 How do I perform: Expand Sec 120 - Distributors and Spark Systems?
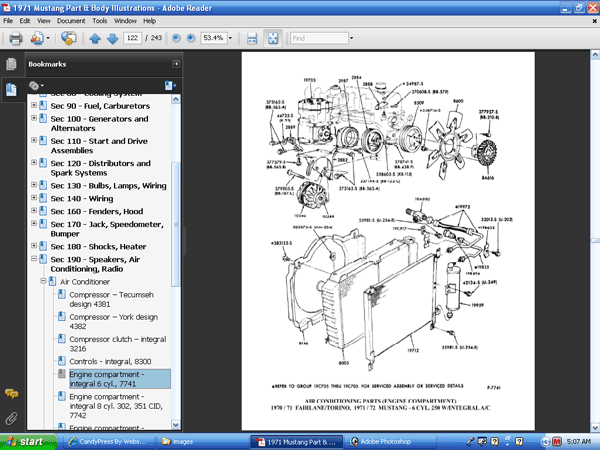(34, 162)
